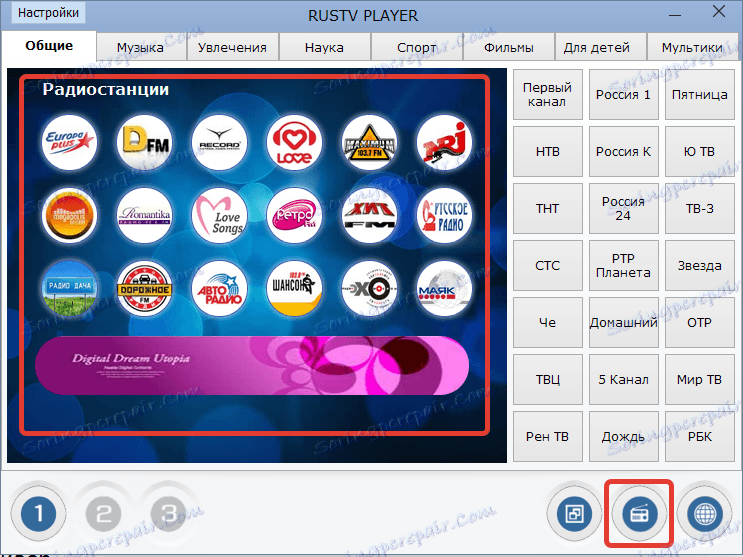
Task: Open Мир ТВ channel
Action: point(699,379)
